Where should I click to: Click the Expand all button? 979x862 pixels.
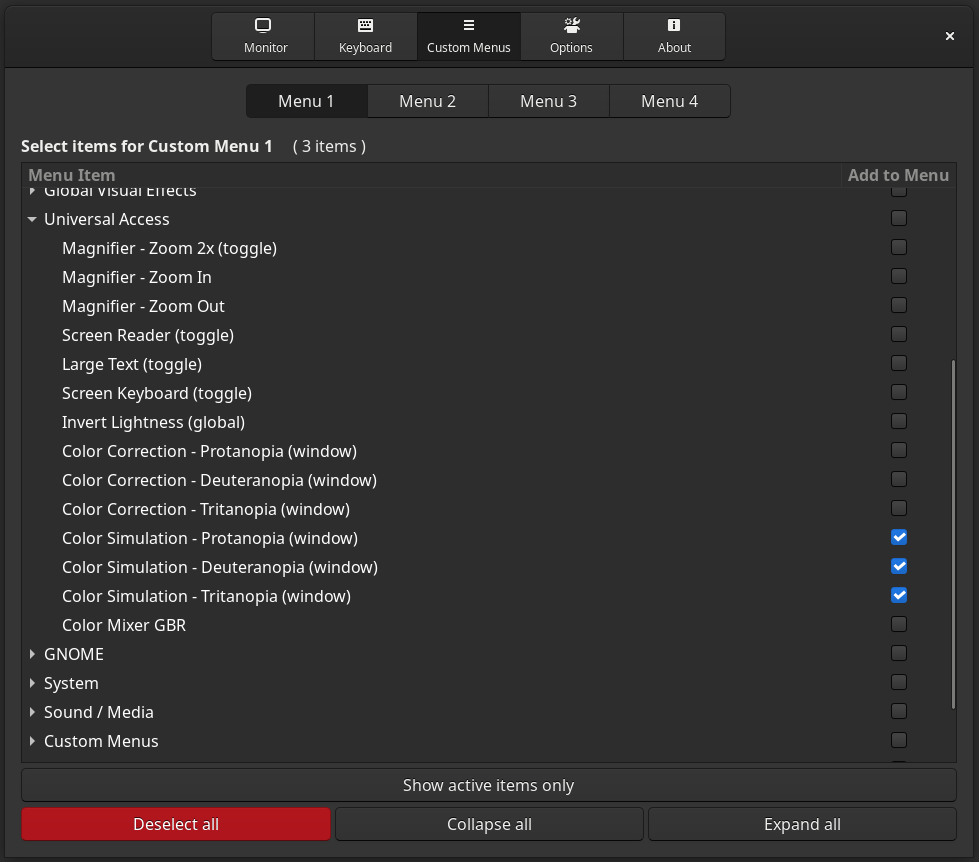(802, 824)
